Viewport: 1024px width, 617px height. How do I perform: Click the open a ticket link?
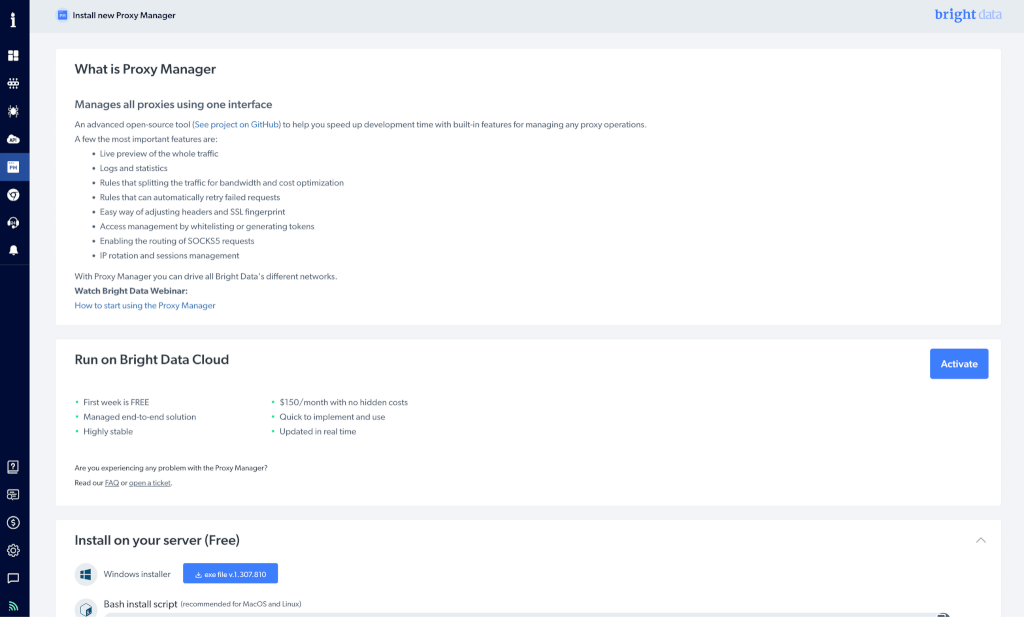point(150,483)
